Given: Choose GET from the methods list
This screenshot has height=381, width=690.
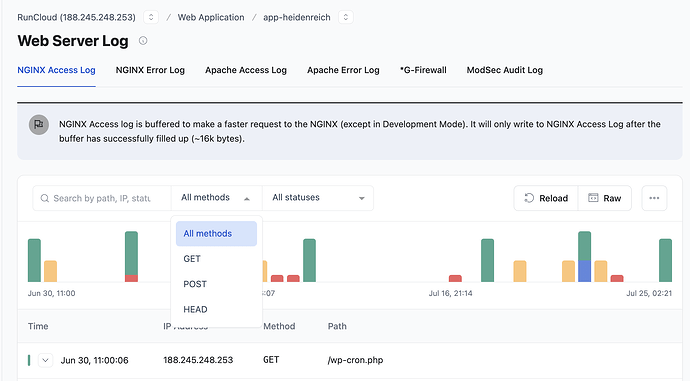Looking at the screenshot, I should coord(216,259).
